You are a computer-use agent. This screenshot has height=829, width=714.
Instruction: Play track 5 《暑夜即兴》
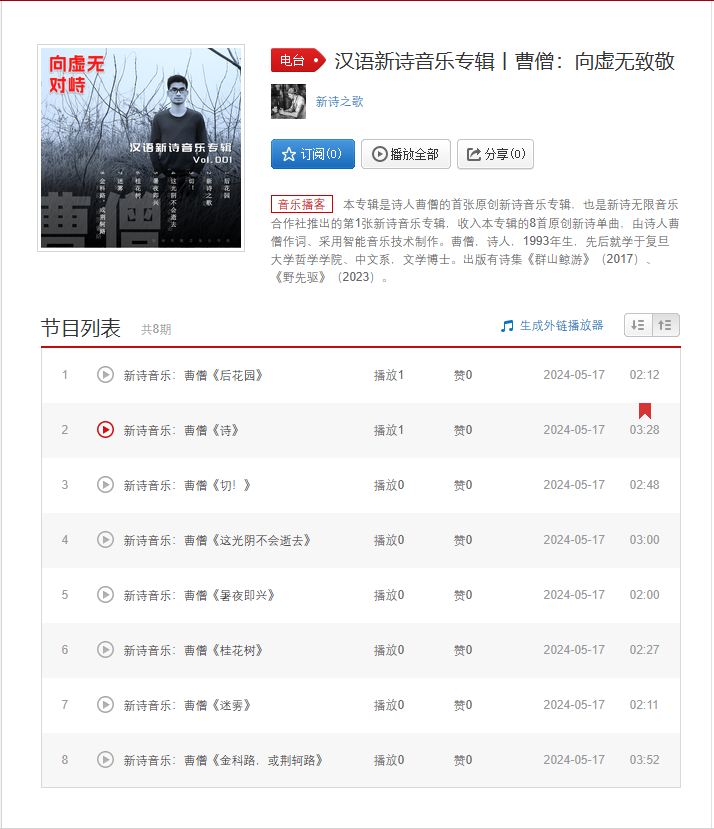tap(105, 595)
